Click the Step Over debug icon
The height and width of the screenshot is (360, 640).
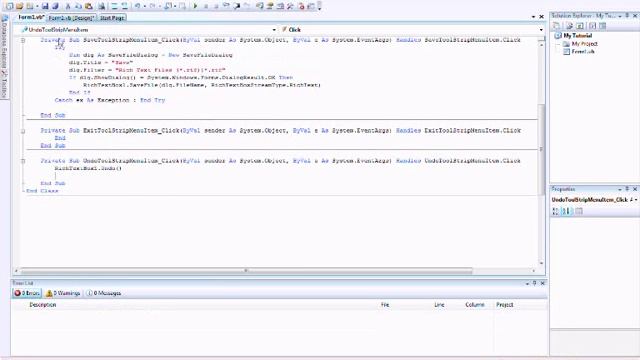tap(236, 6)
